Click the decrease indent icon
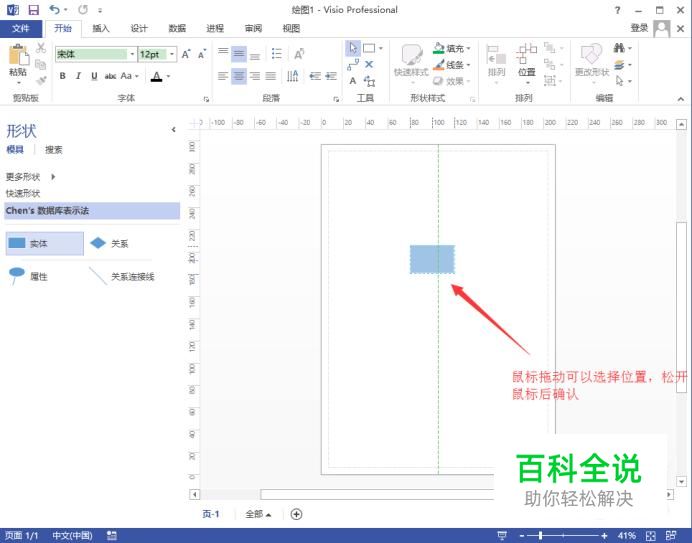 tap(315, 76)
